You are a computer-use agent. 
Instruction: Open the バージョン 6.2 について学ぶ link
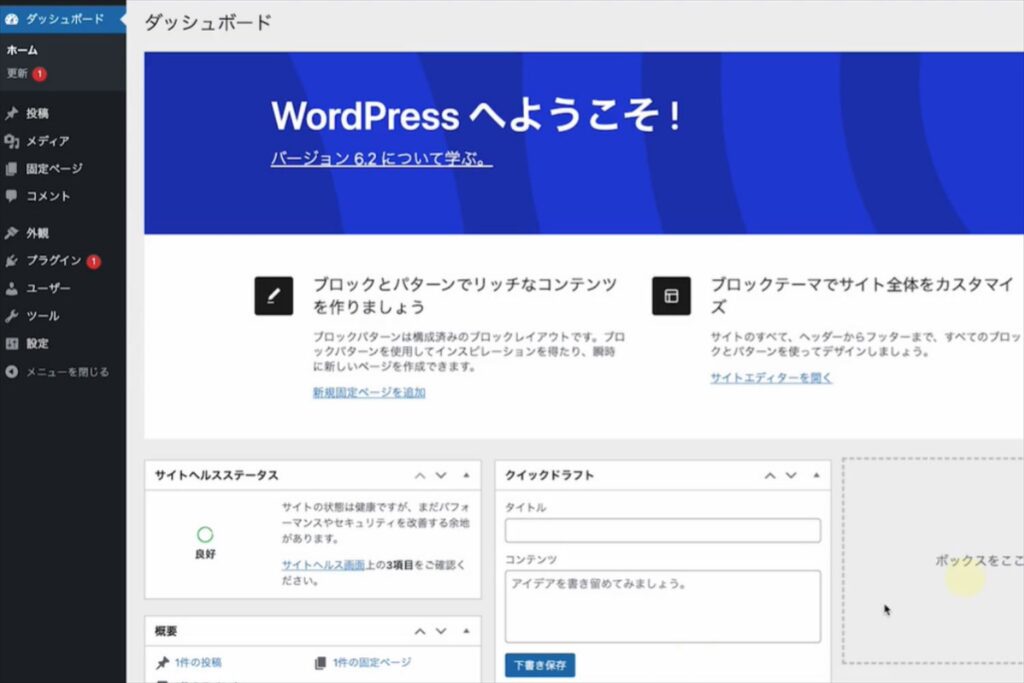point(381,159)
